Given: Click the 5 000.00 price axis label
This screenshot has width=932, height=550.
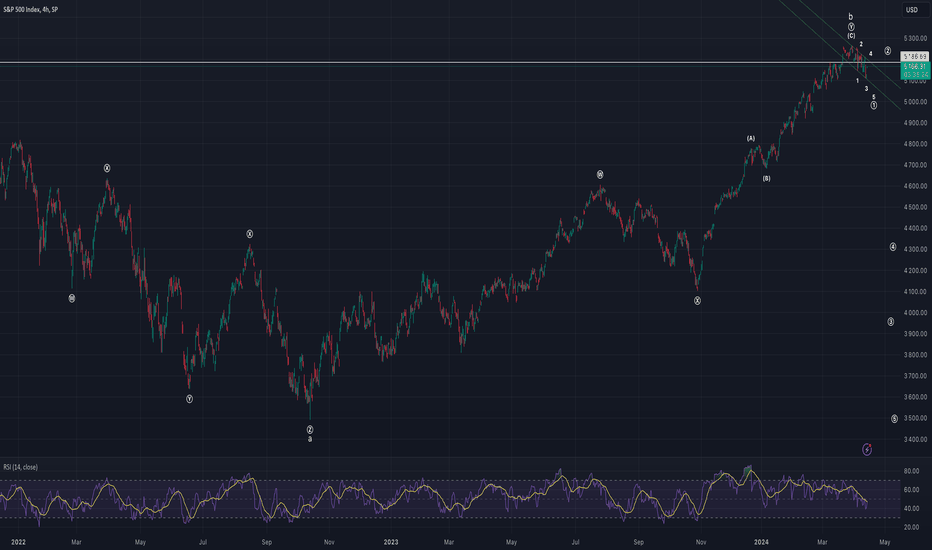Looking at the screenshot, I should [915, 102].
